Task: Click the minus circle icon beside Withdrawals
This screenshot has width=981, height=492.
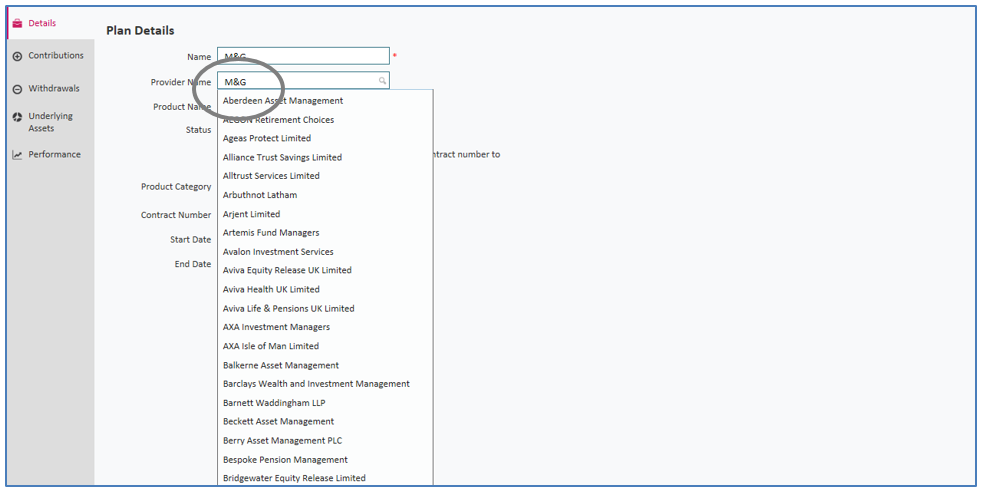Action: (18, 90)
